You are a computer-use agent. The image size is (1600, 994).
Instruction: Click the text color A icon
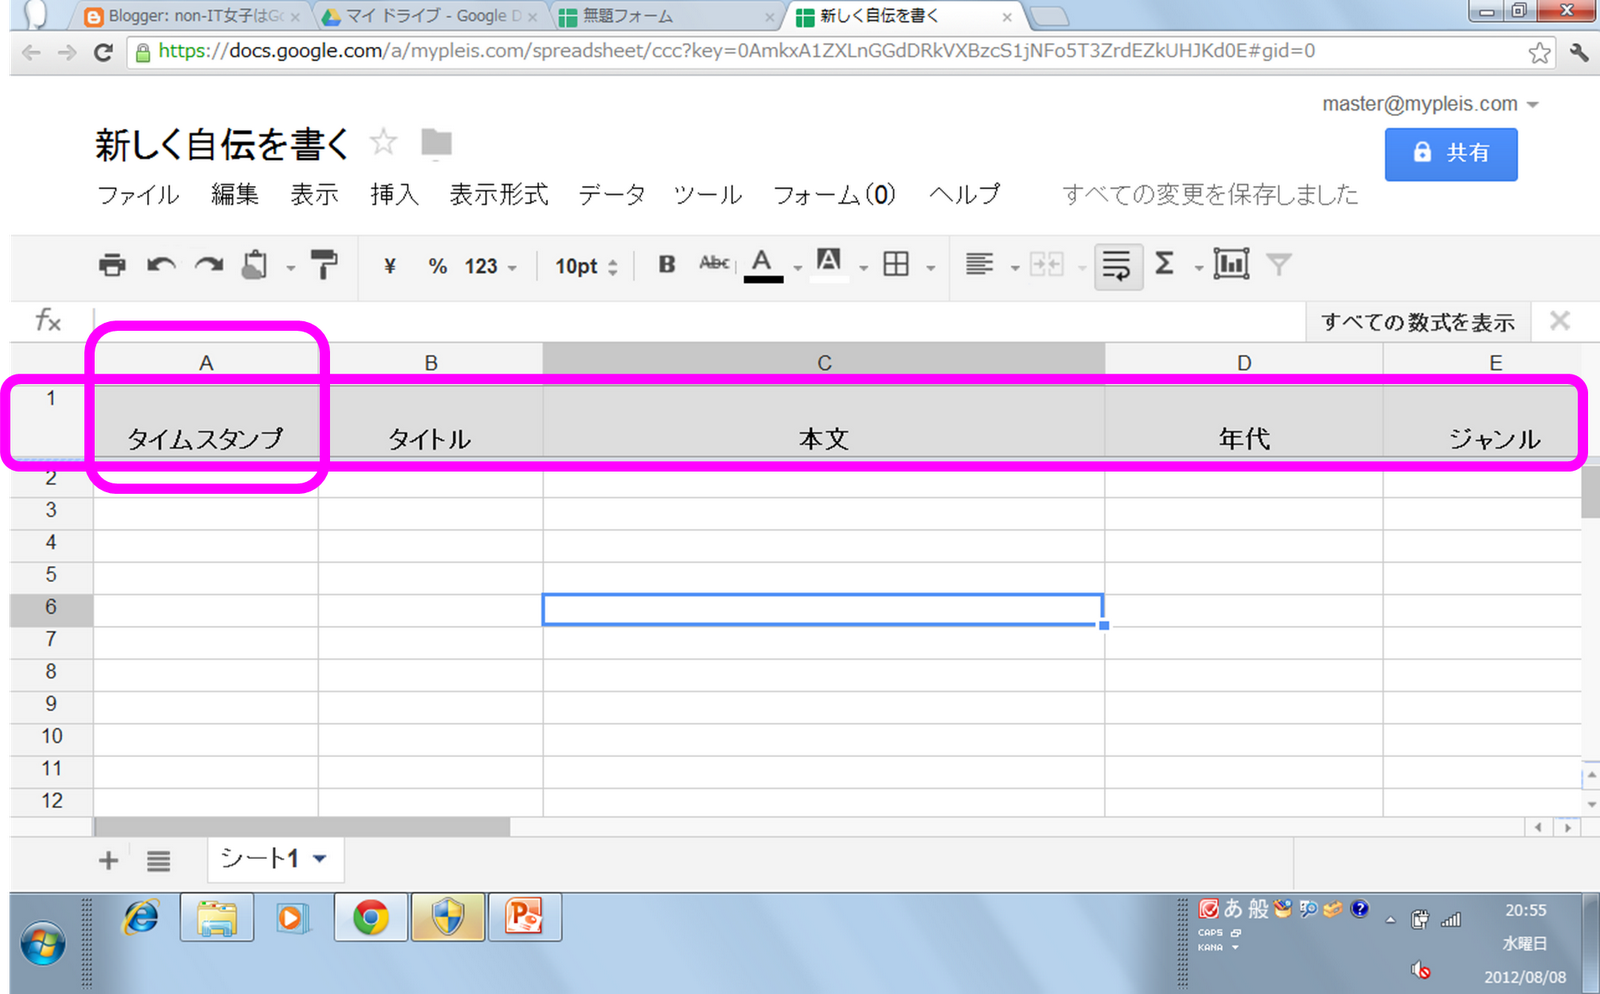point(763,265)
